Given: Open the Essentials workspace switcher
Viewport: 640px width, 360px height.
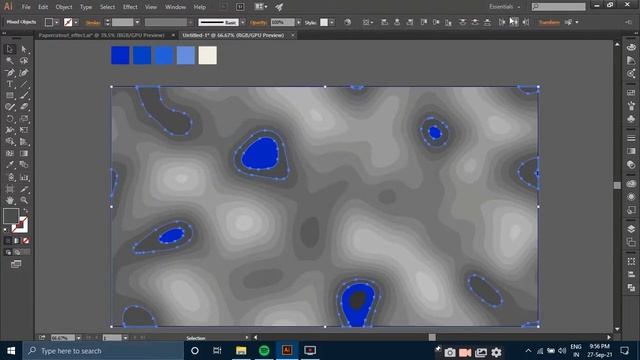Looking at the screenshot, I should coord(504,7).
